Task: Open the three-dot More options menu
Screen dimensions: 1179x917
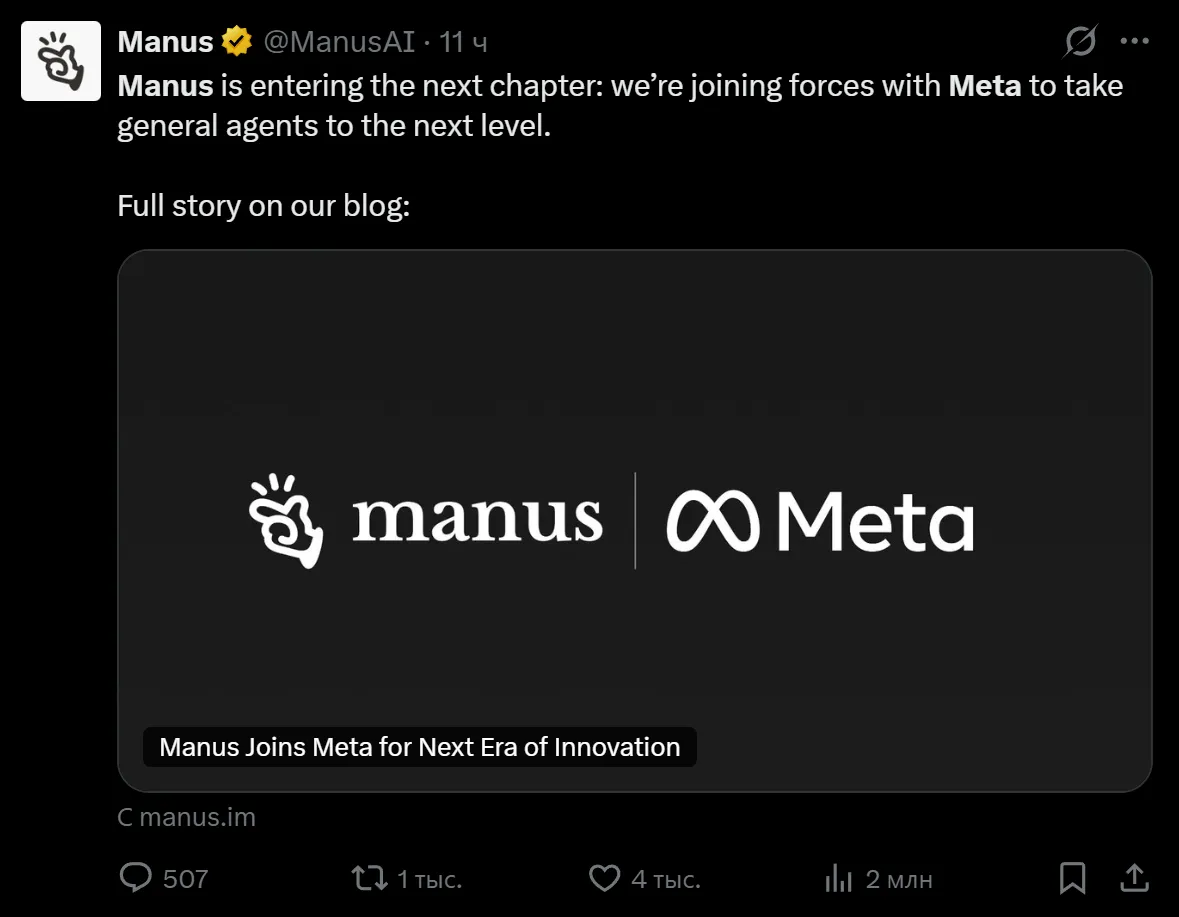Action: click(x=1135, y=41)
